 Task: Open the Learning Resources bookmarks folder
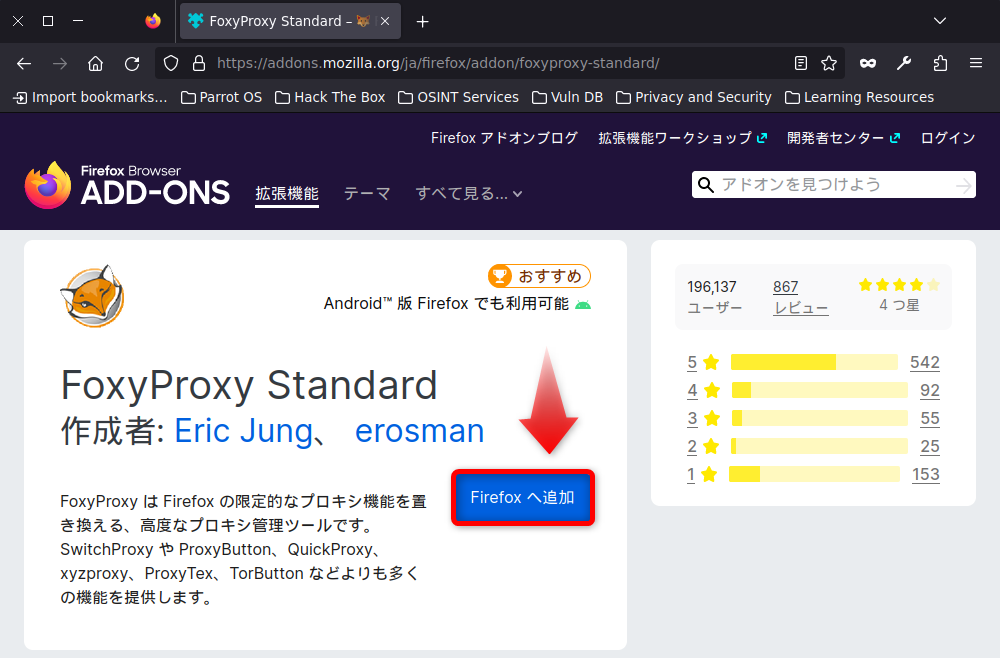point(860,98)
